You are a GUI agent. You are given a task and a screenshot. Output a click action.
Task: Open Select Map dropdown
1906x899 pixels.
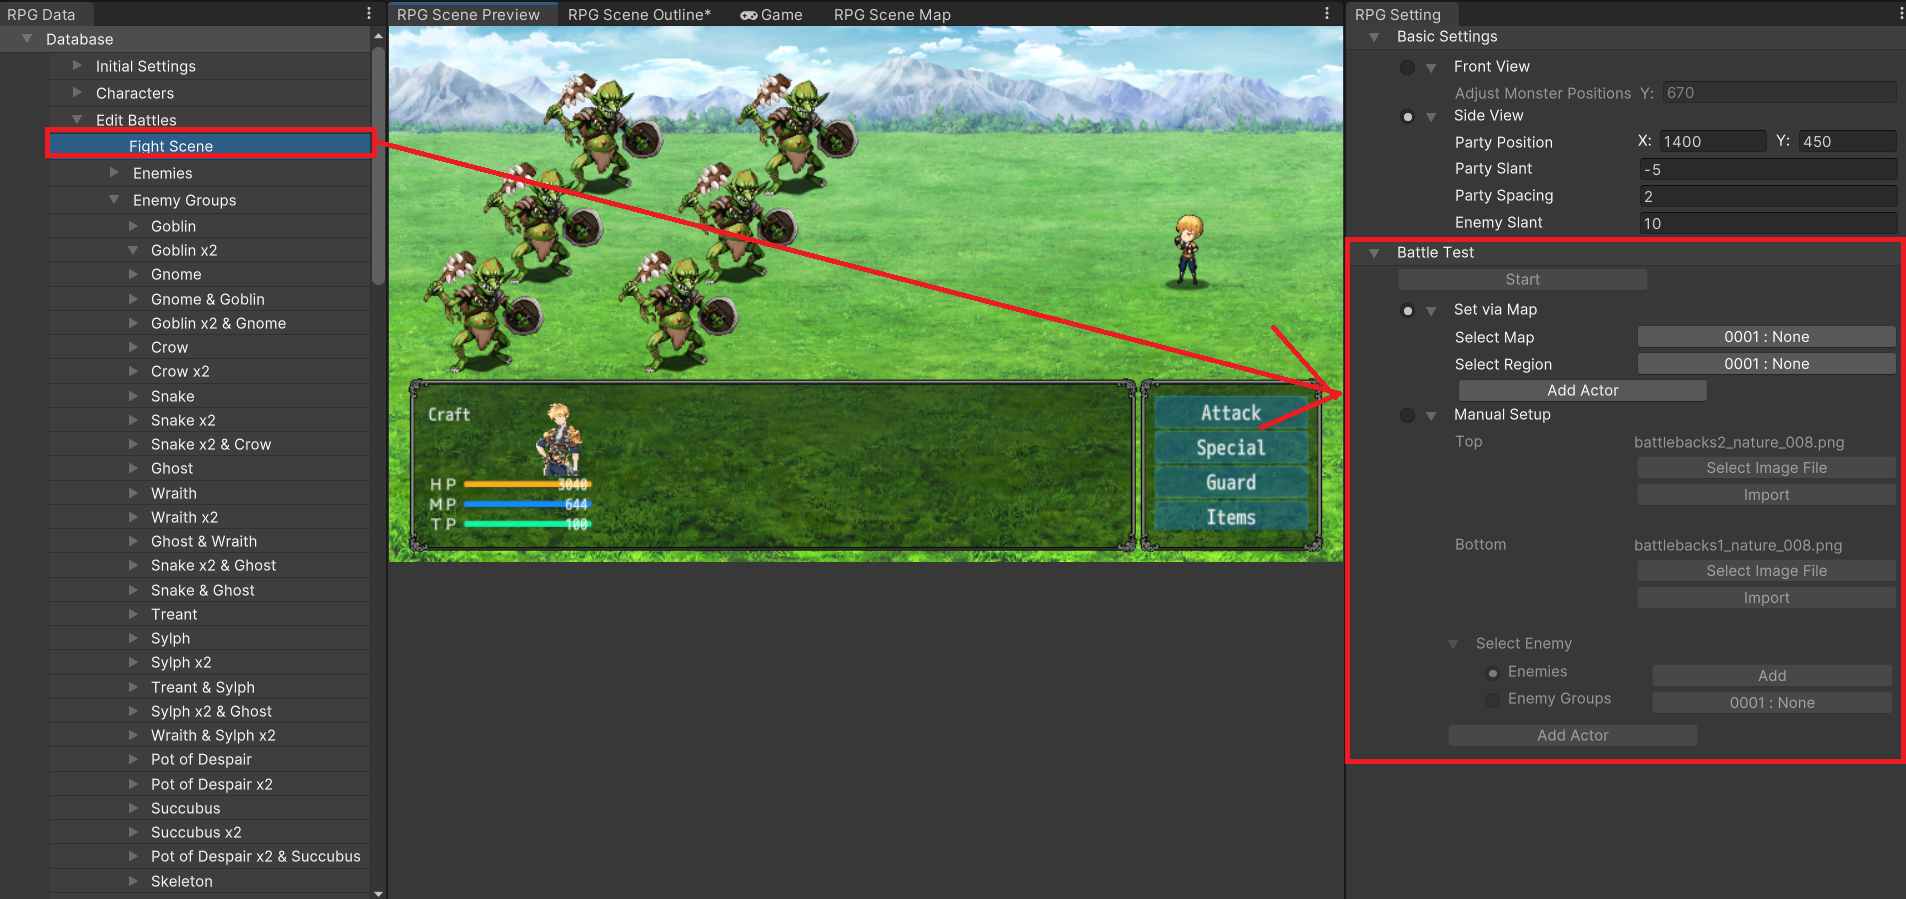point(1766,337)
